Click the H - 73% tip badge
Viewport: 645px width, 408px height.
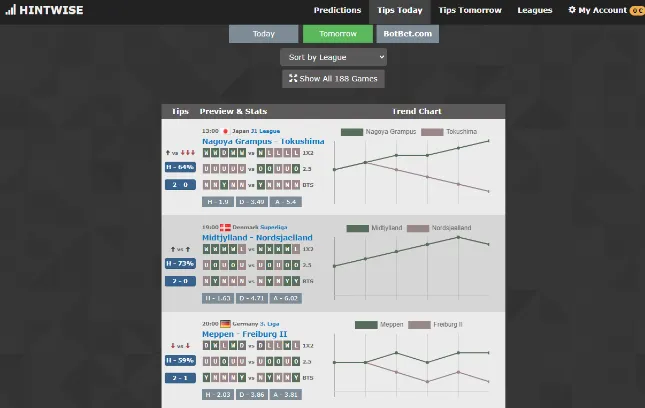180,263
